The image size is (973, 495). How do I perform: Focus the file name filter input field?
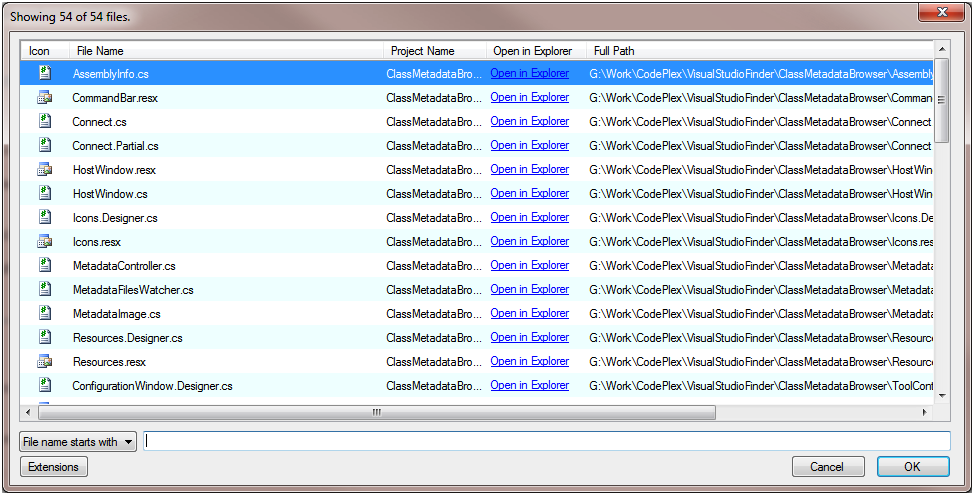pyautogui.click(x=547, y=441)
